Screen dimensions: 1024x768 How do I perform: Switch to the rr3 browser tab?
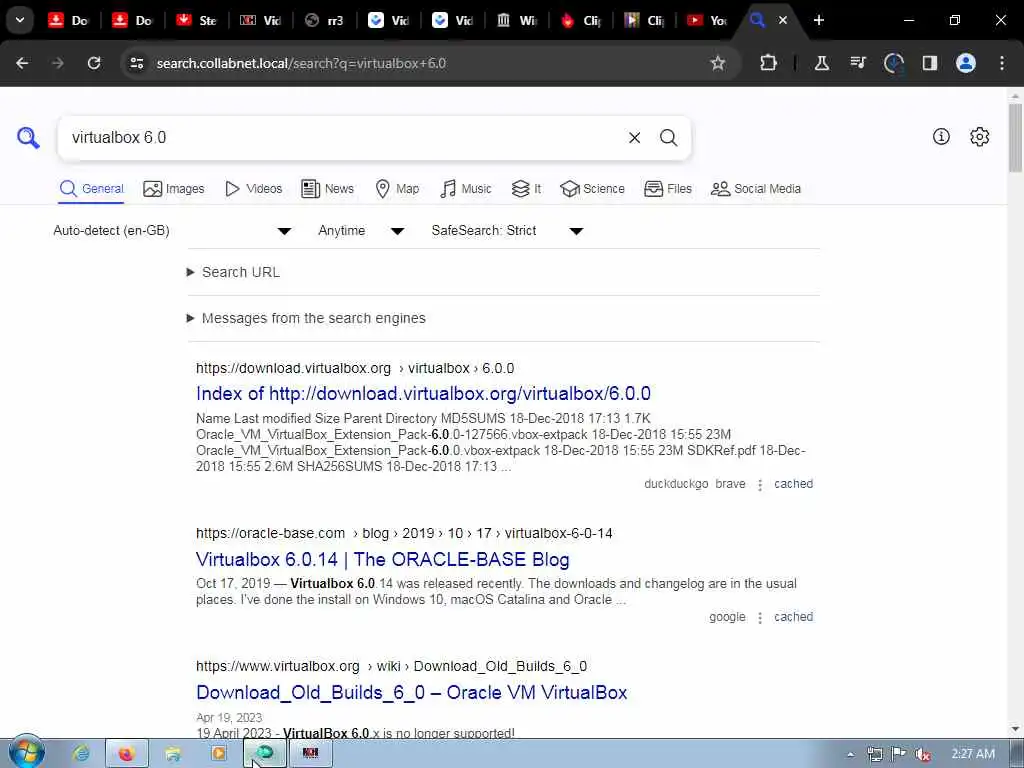click(325, 20)
